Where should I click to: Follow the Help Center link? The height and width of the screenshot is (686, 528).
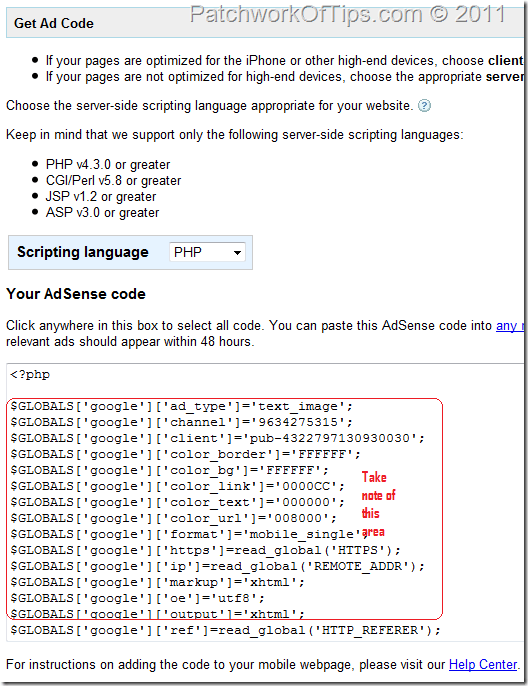click(x=483, y=665)
